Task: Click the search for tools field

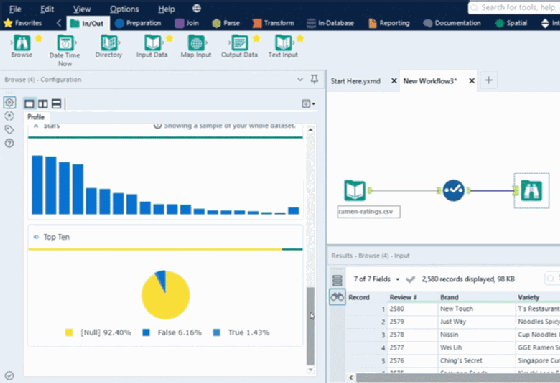Action: coord(514,8)
